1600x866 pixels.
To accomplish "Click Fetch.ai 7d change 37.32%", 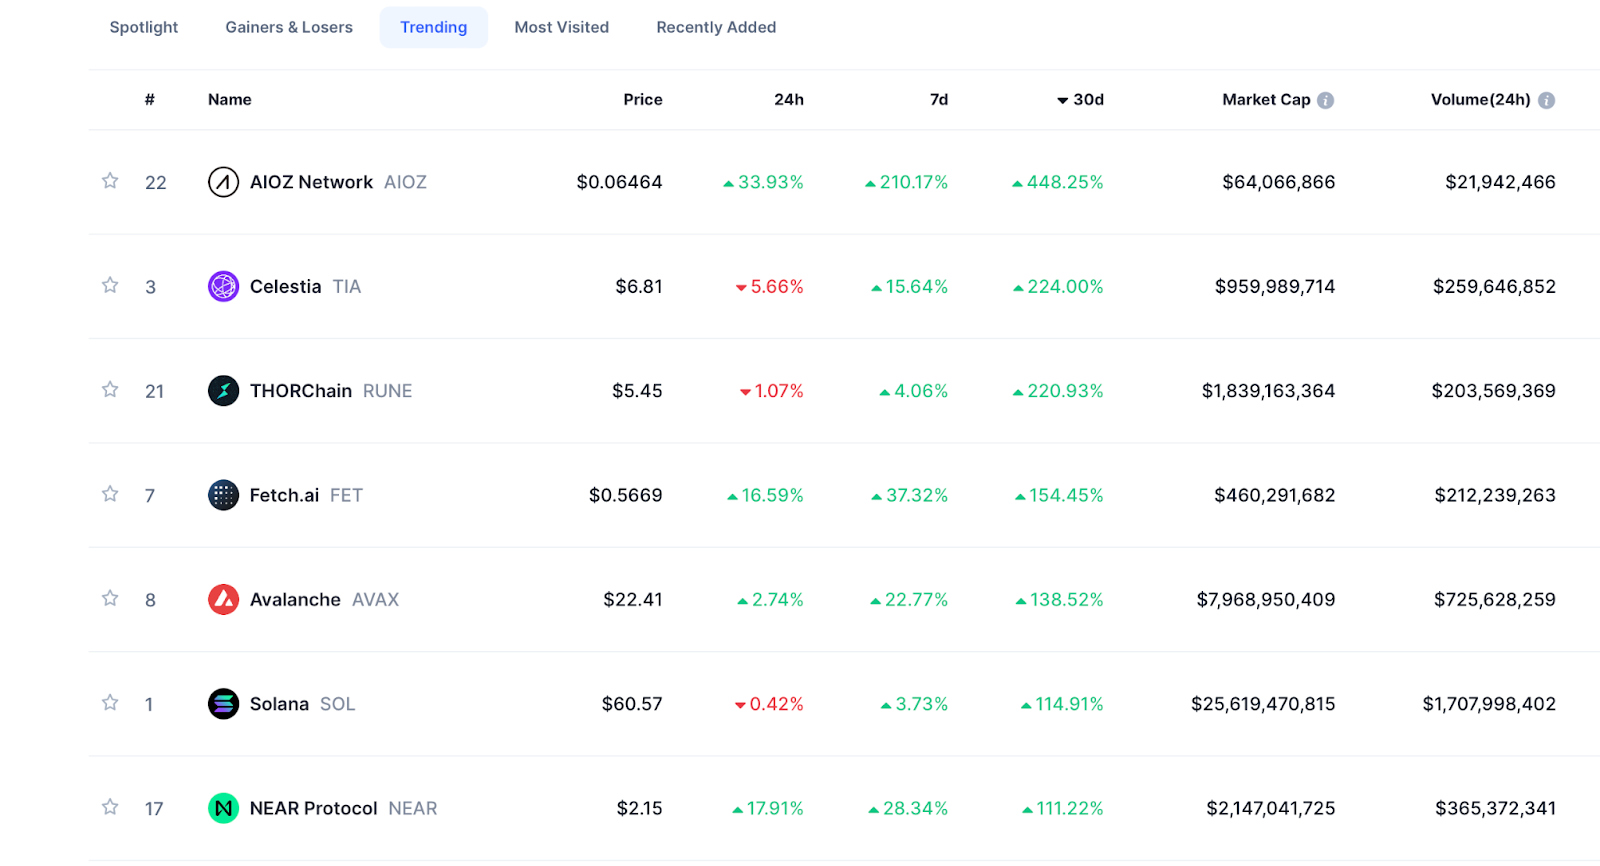I will [x=909, y=495].
